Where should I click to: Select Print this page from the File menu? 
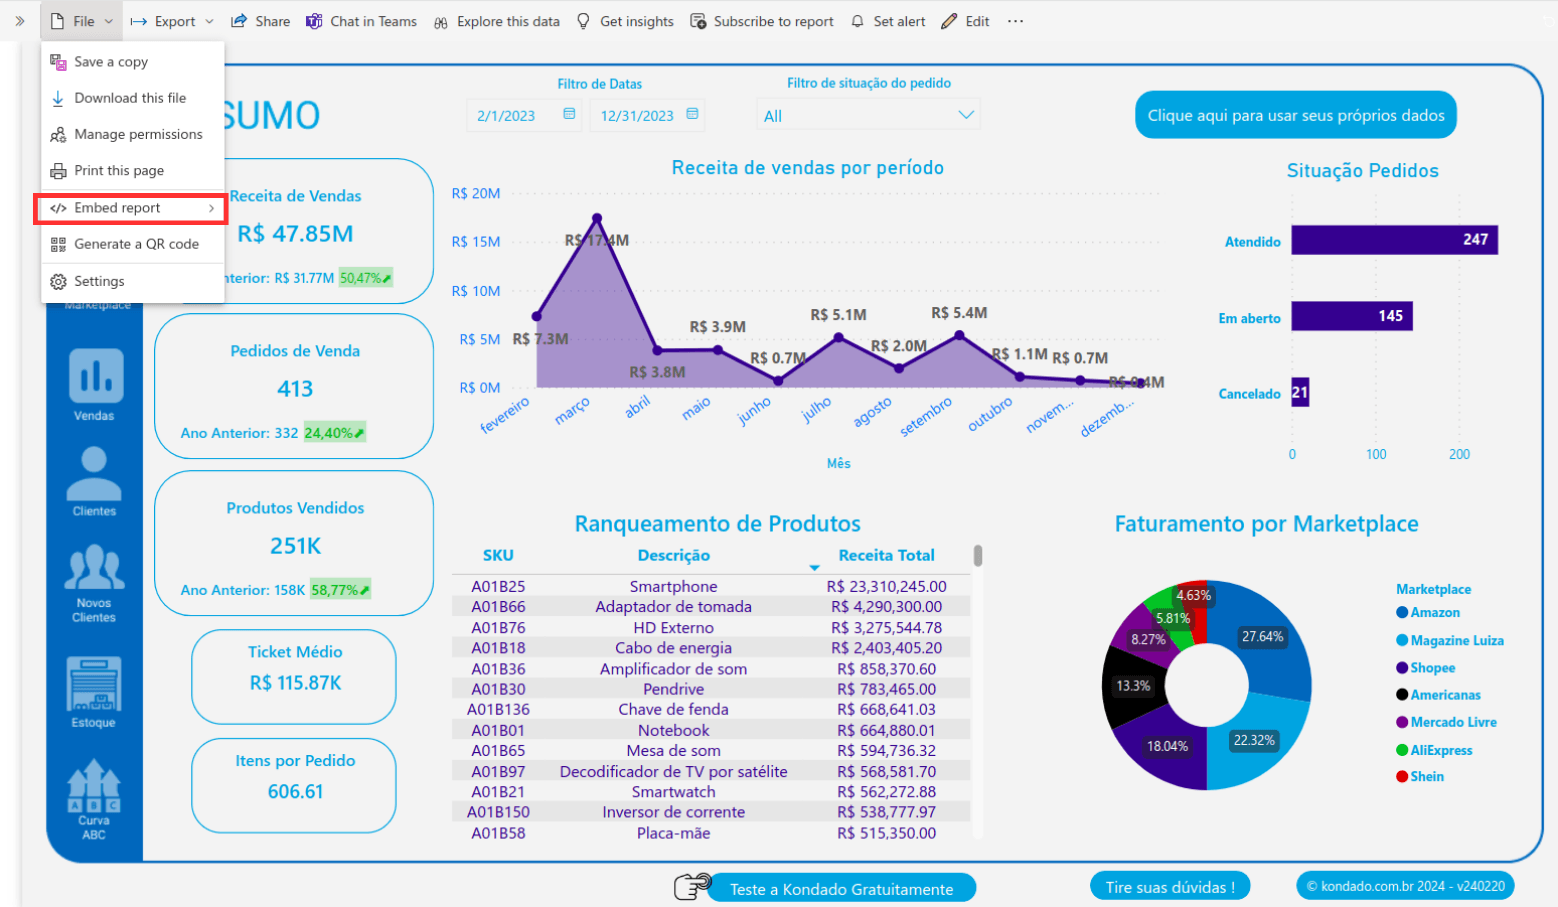point(118,170)
